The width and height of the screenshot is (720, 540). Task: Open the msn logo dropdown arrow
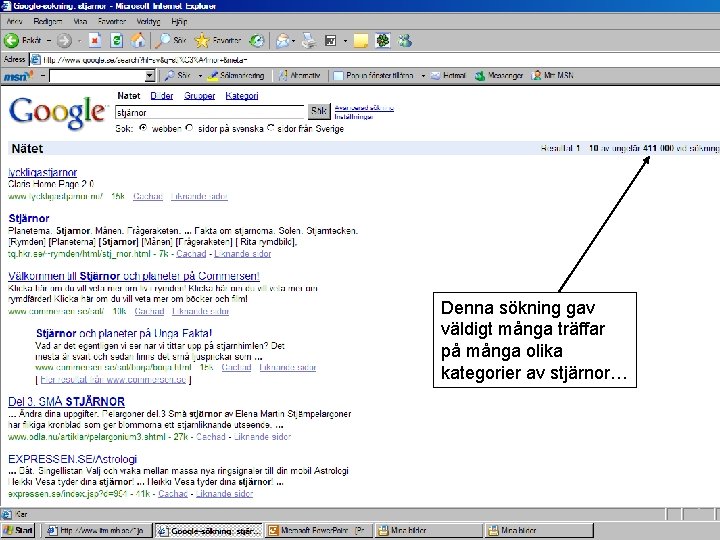43,76
